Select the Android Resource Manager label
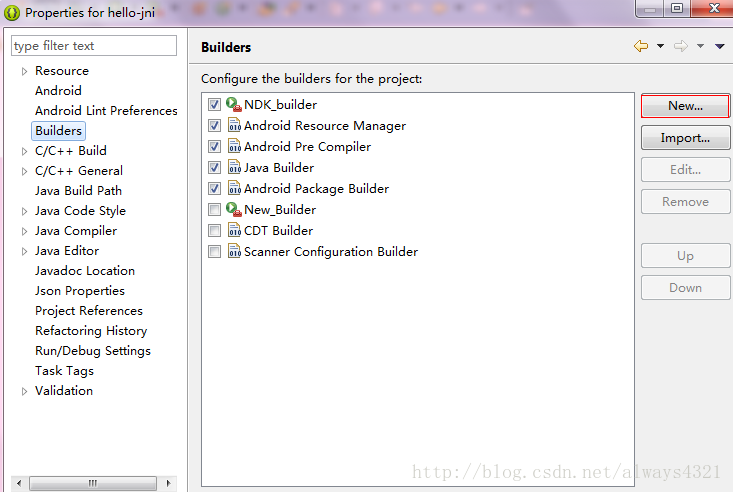 coord(325,126)
